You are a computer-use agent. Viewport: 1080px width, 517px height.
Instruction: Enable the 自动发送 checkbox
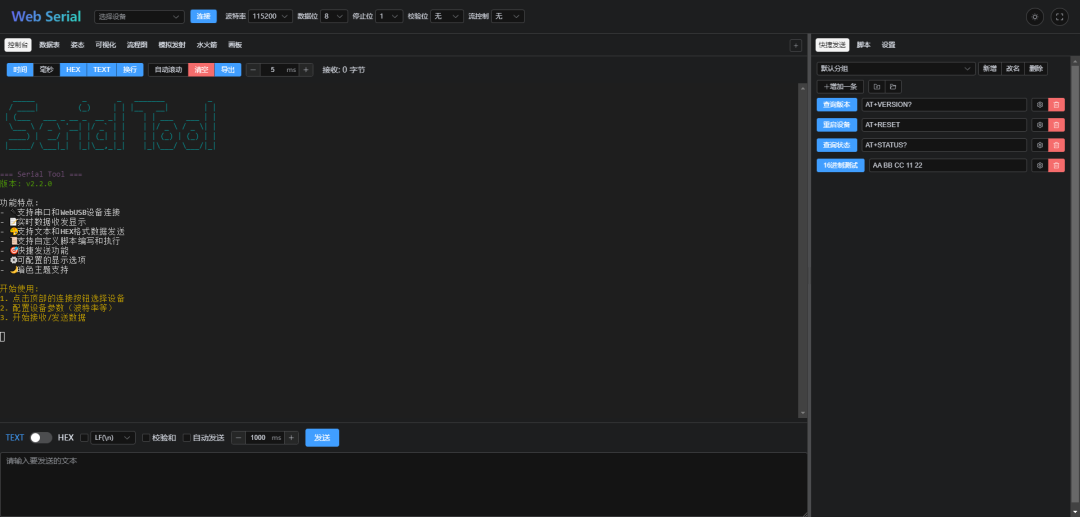point(187,438)
